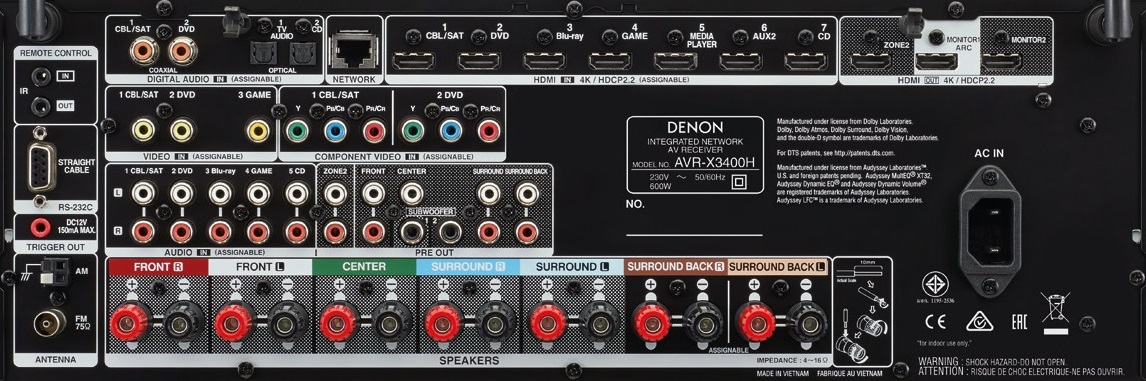
Task: Click the red right audio jack for 5 CD
Action: (x=297, y=232)
